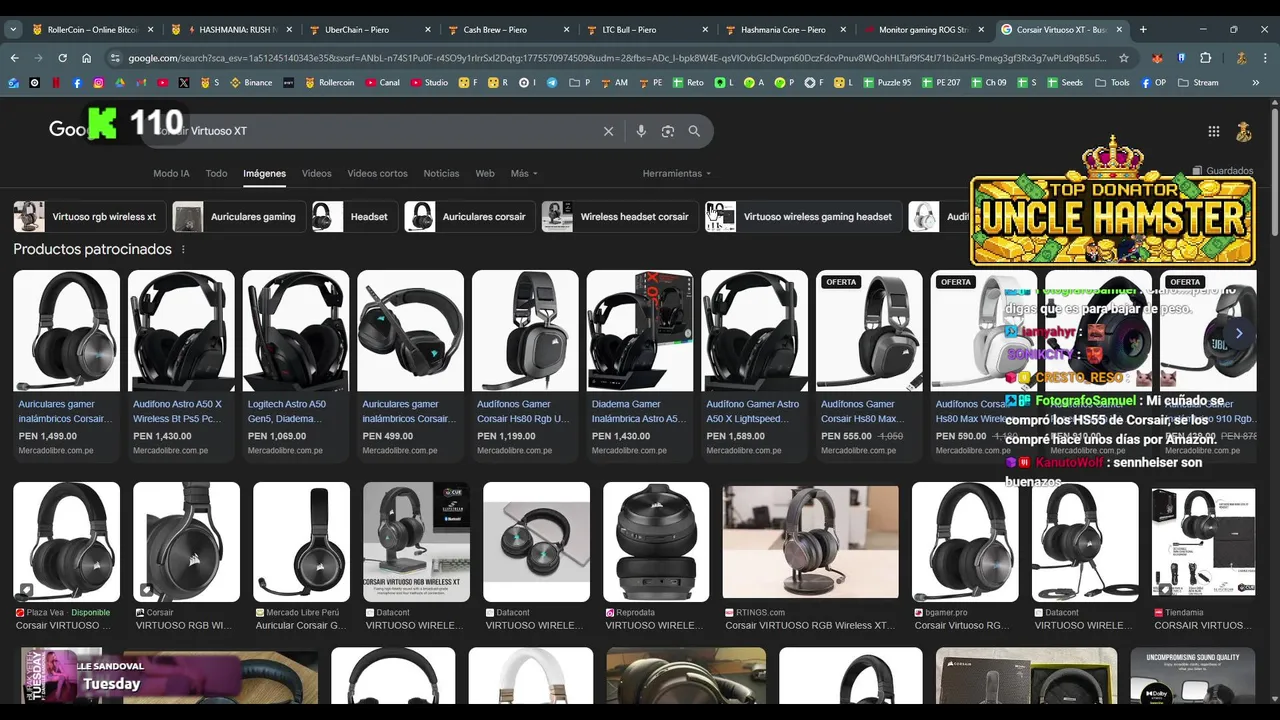Viewport: 1280px width, 720px height.
Task: Advance sponsored products carousel with right arrow
Action: [x=1239, y=333]
